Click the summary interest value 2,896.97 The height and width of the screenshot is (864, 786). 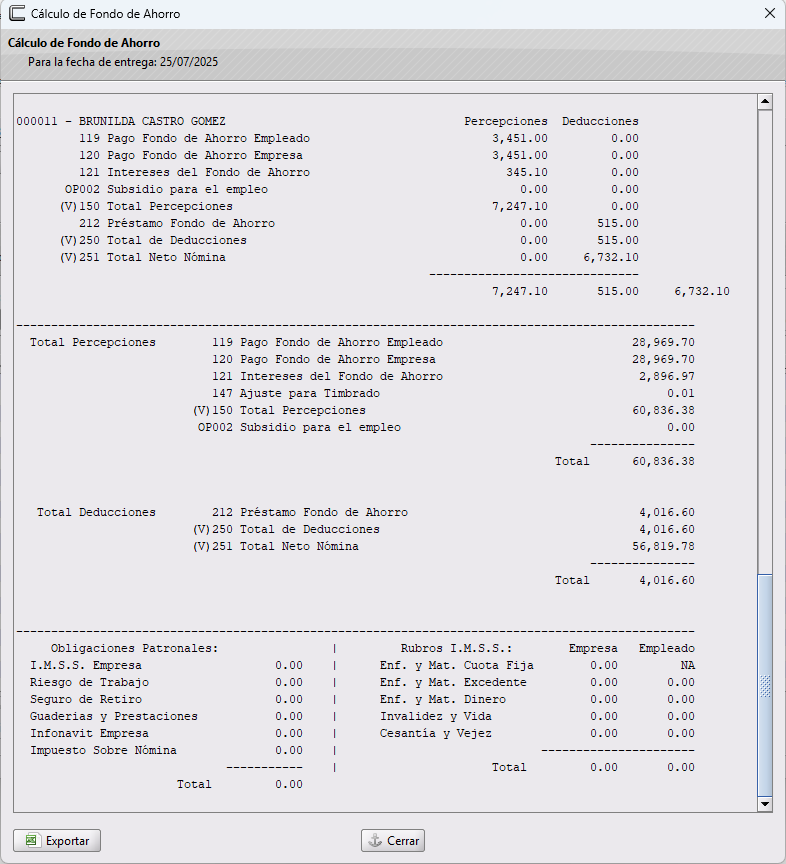tap(666, 376)
